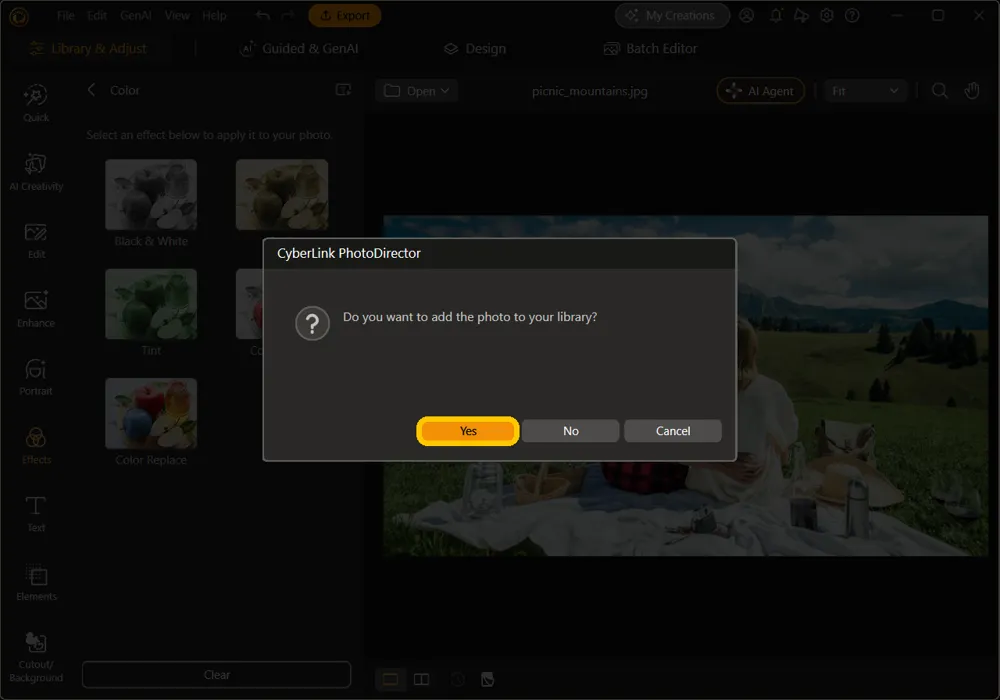The height and width of the screenshot is (700, 1000).
Task: Select the Text tool in sidebar
Action: (x=36, y=514)
